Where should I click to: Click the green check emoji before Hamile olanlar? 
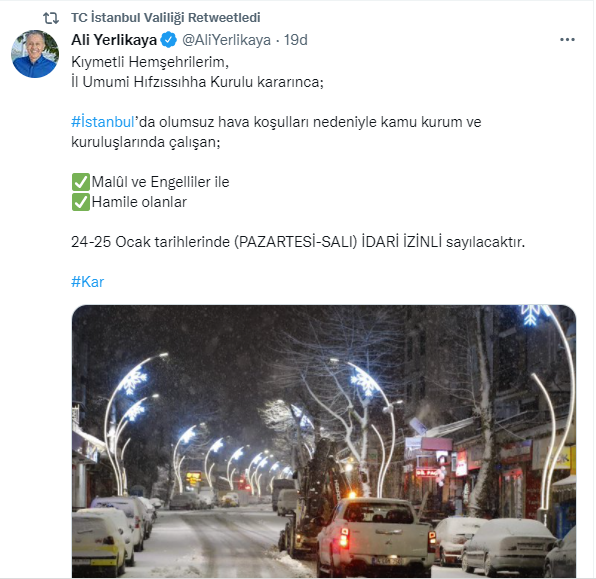click(x=81, y=202)
